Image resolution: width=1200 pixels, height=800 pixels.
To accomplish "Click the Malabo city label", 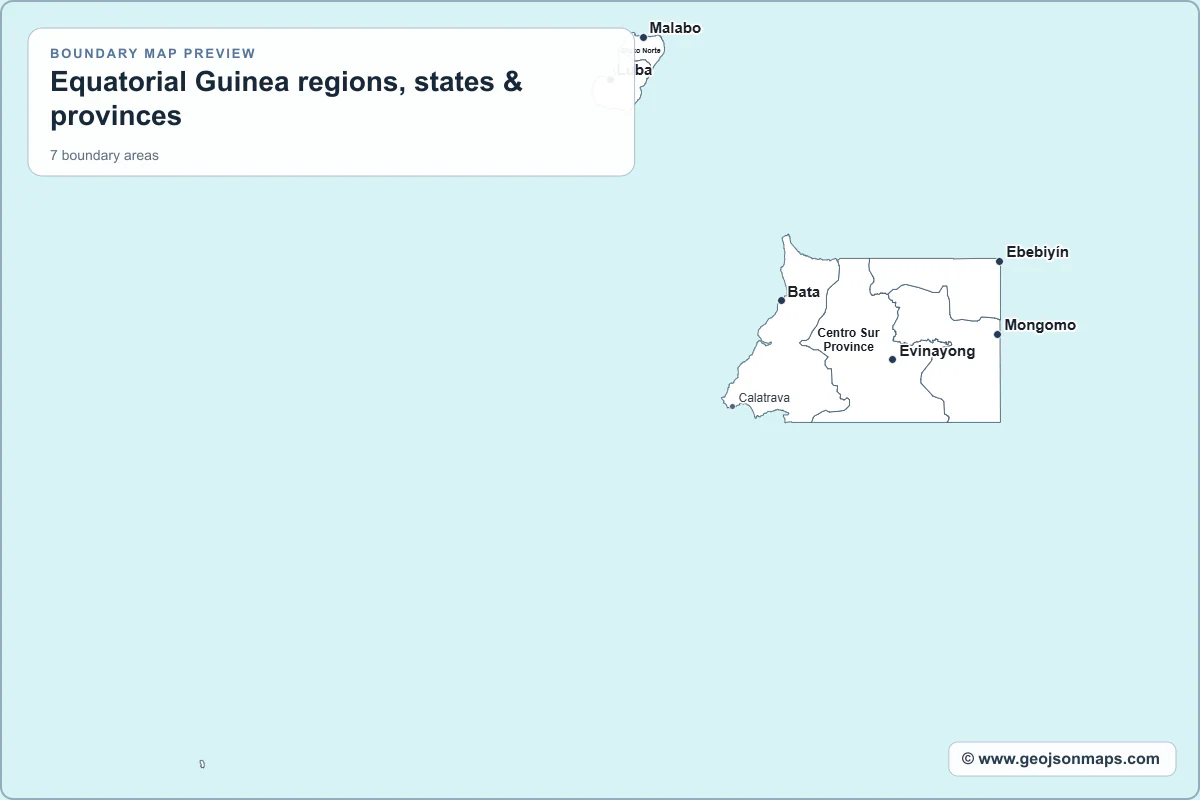I will (x=675, y=28).
